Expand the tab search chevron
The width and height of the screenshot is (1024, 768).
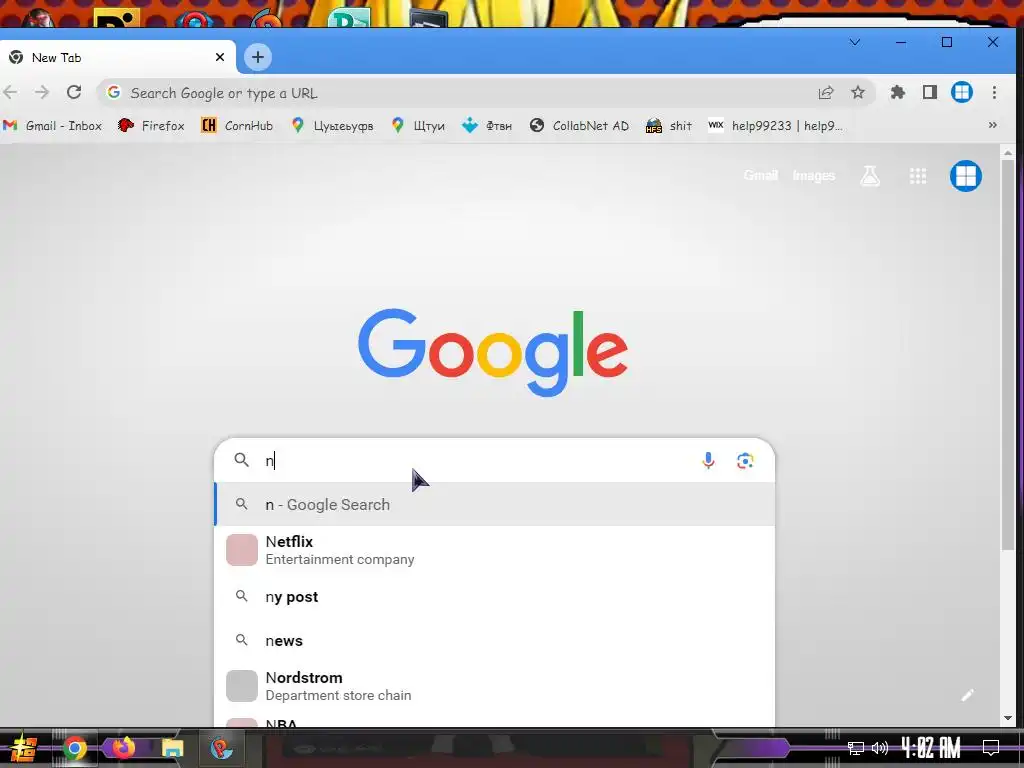(854, 42)
